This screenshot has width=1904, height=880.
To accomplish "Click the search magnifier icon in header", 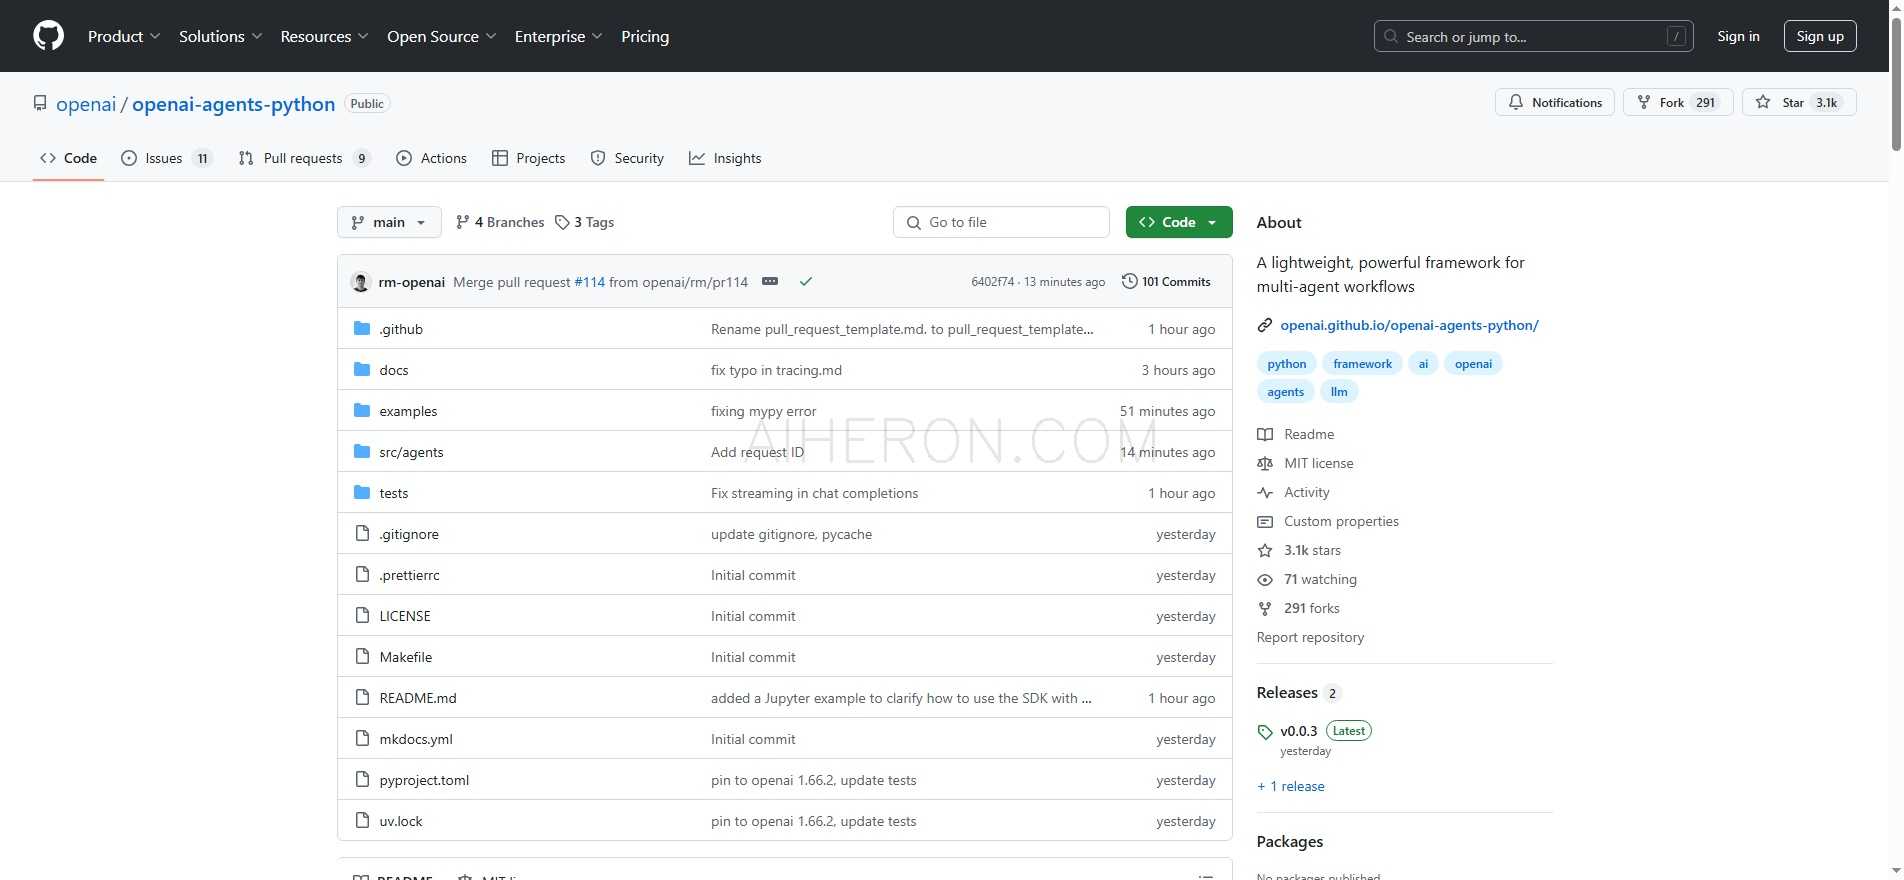I will [x=1391, y=36].
